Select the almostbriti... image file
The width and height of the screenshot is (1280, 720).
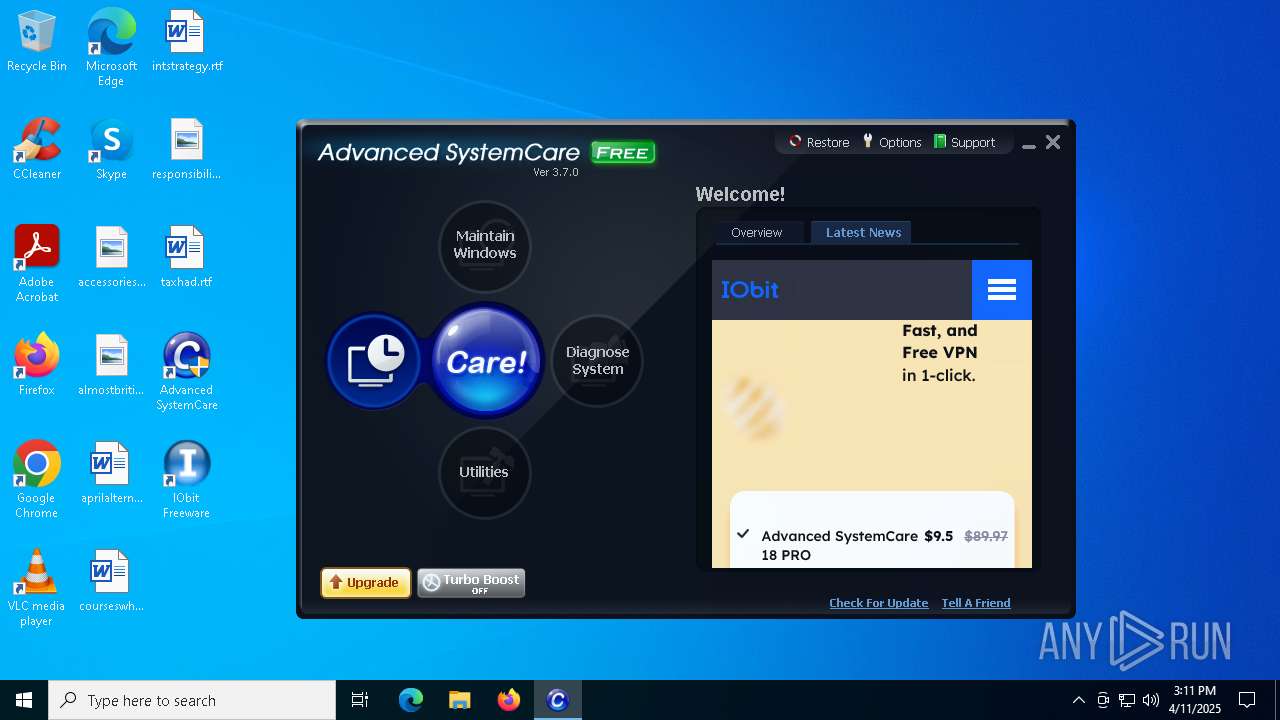click(x=111, y=366)
